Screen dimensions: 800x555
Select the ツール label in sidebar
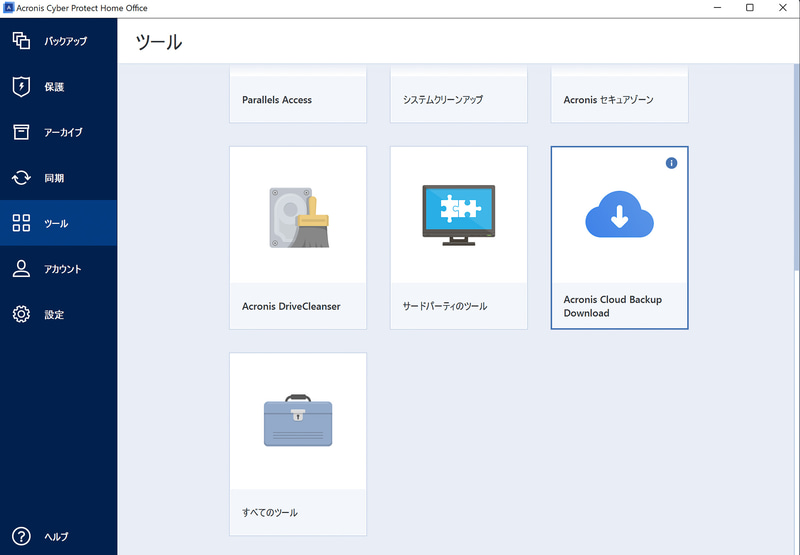point(56,223)
